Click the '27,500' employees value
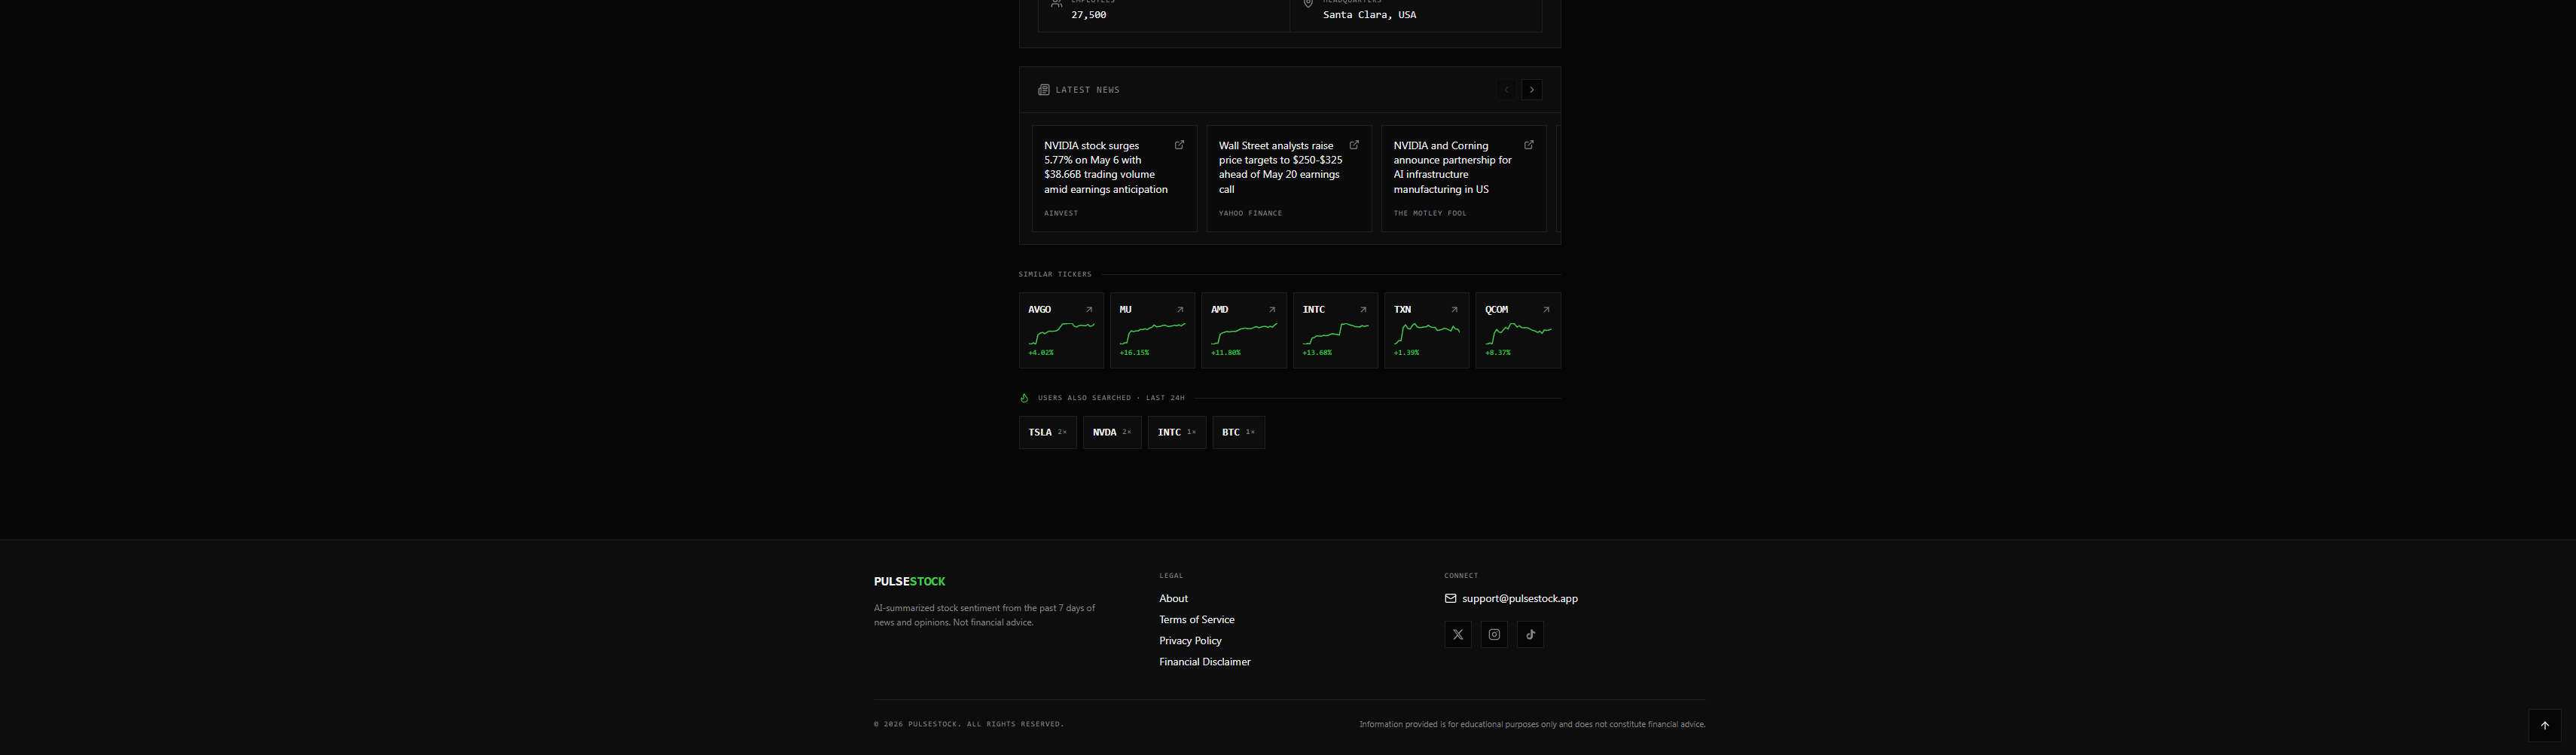The height and width of the screenshot is (755, 2576). click(x=1088, y=15)
